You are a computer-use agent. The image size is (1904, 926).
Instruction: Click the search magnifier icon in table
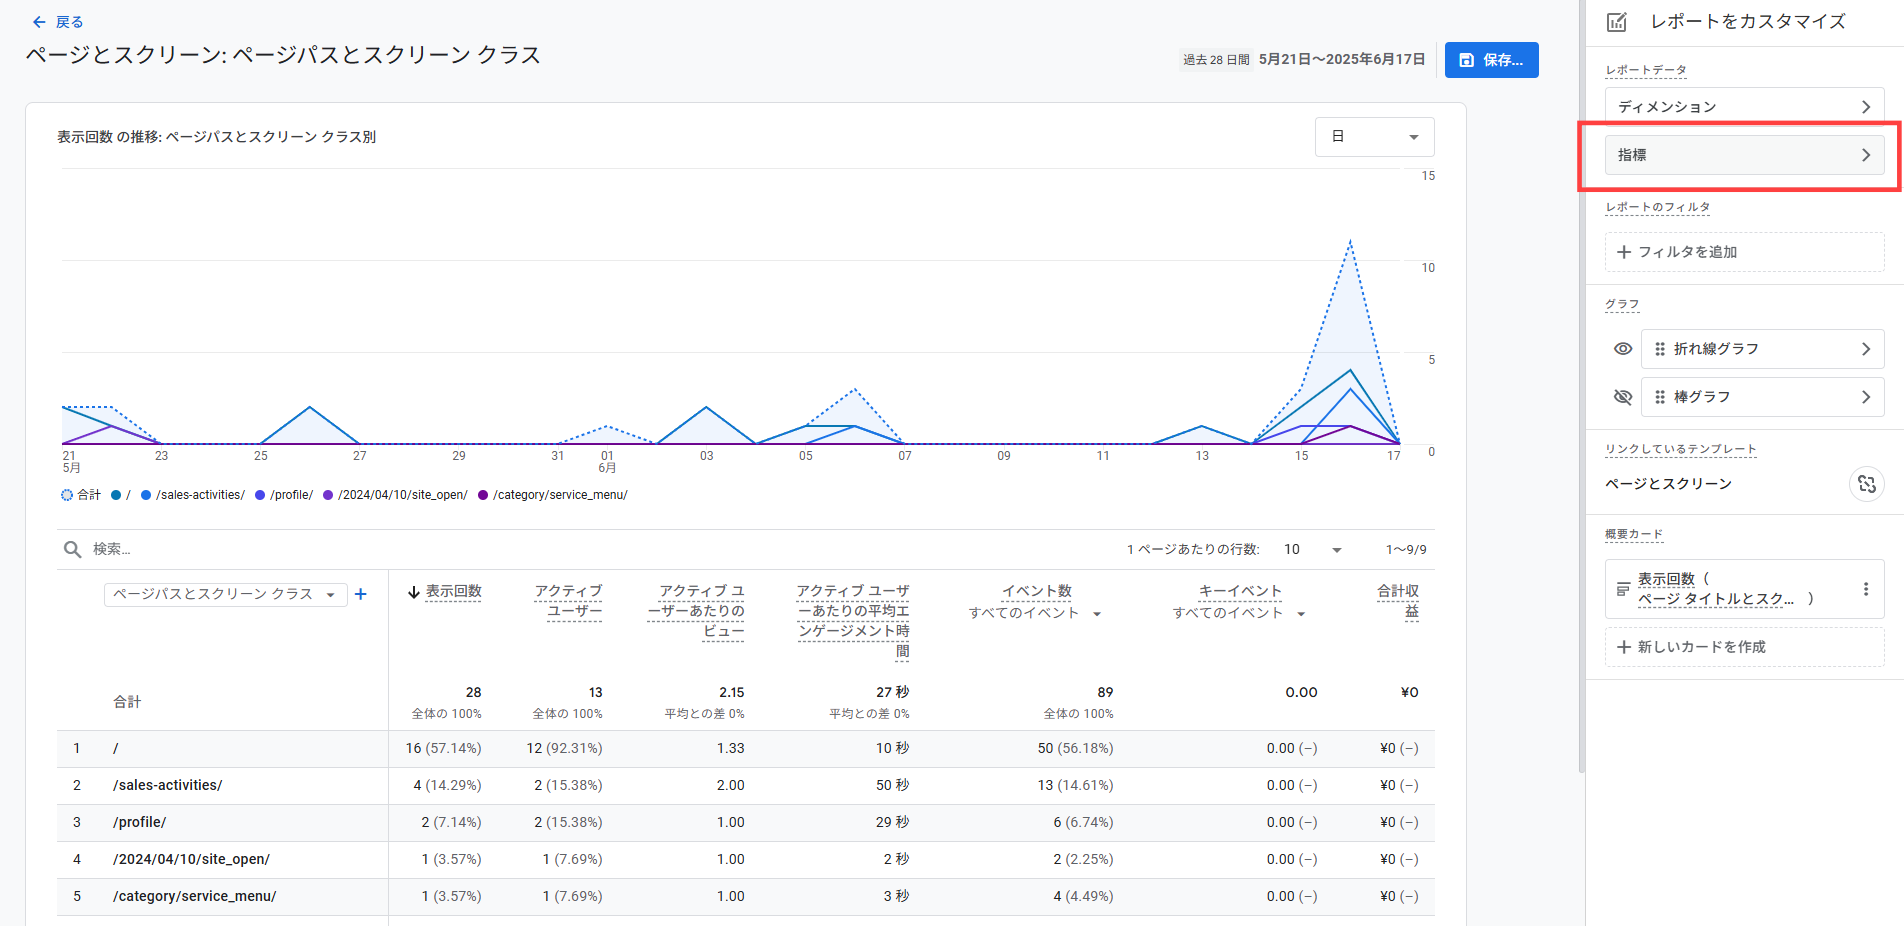(x=72, y=549)
